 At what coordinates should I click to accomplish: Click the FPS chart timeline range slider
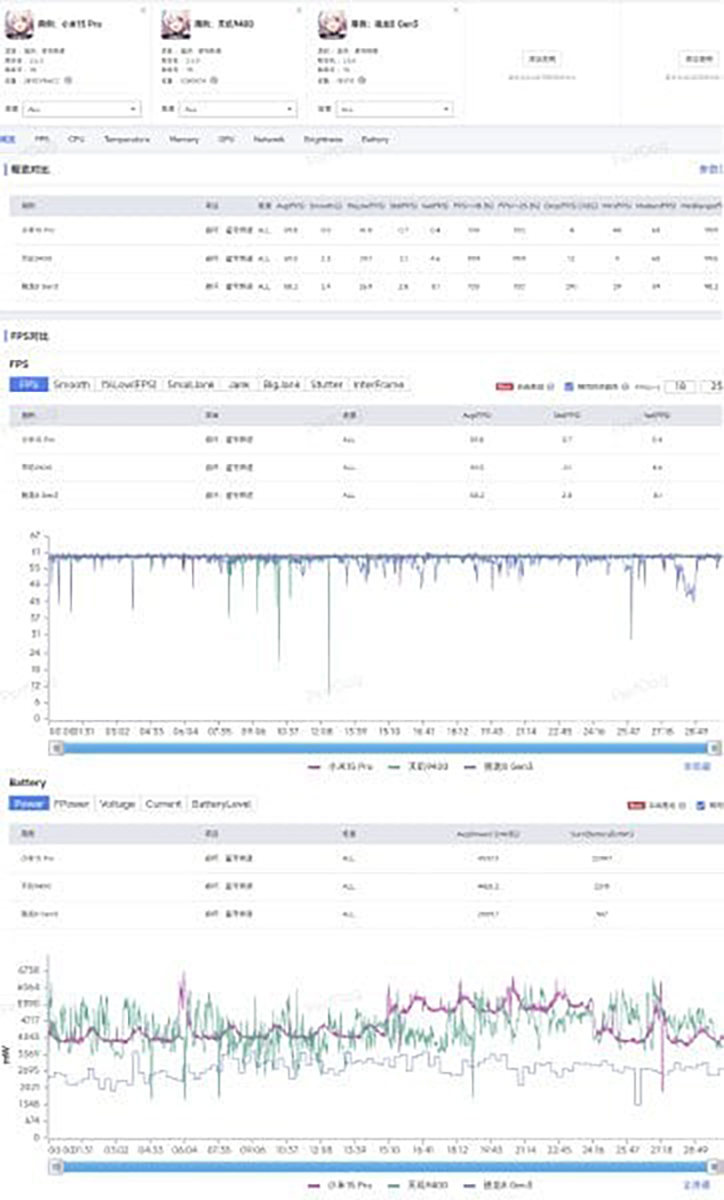click(x=384, y=747)
